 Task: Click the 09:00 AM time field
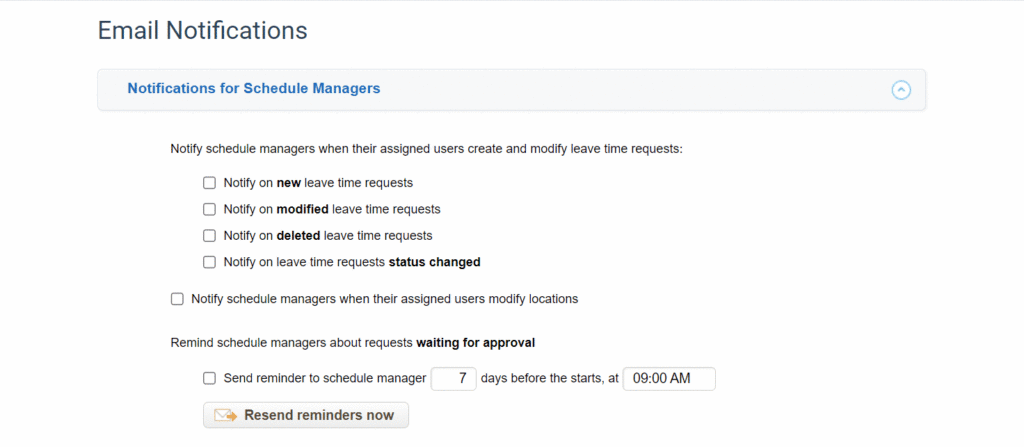(x=669, y=378)
